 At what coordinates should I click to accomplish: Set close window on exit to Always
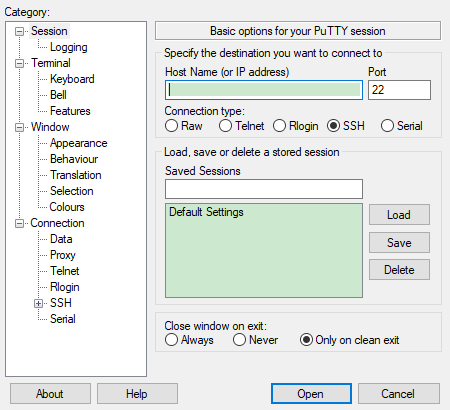171,340
